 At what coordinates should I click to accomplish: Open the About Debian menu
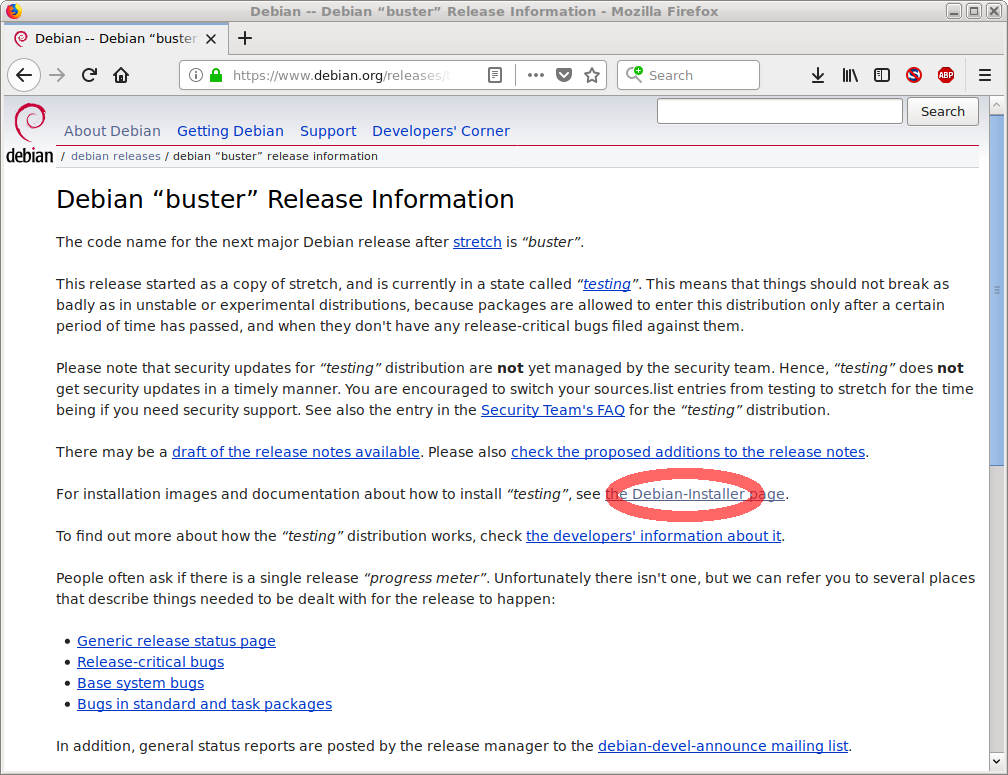(112, 131)
